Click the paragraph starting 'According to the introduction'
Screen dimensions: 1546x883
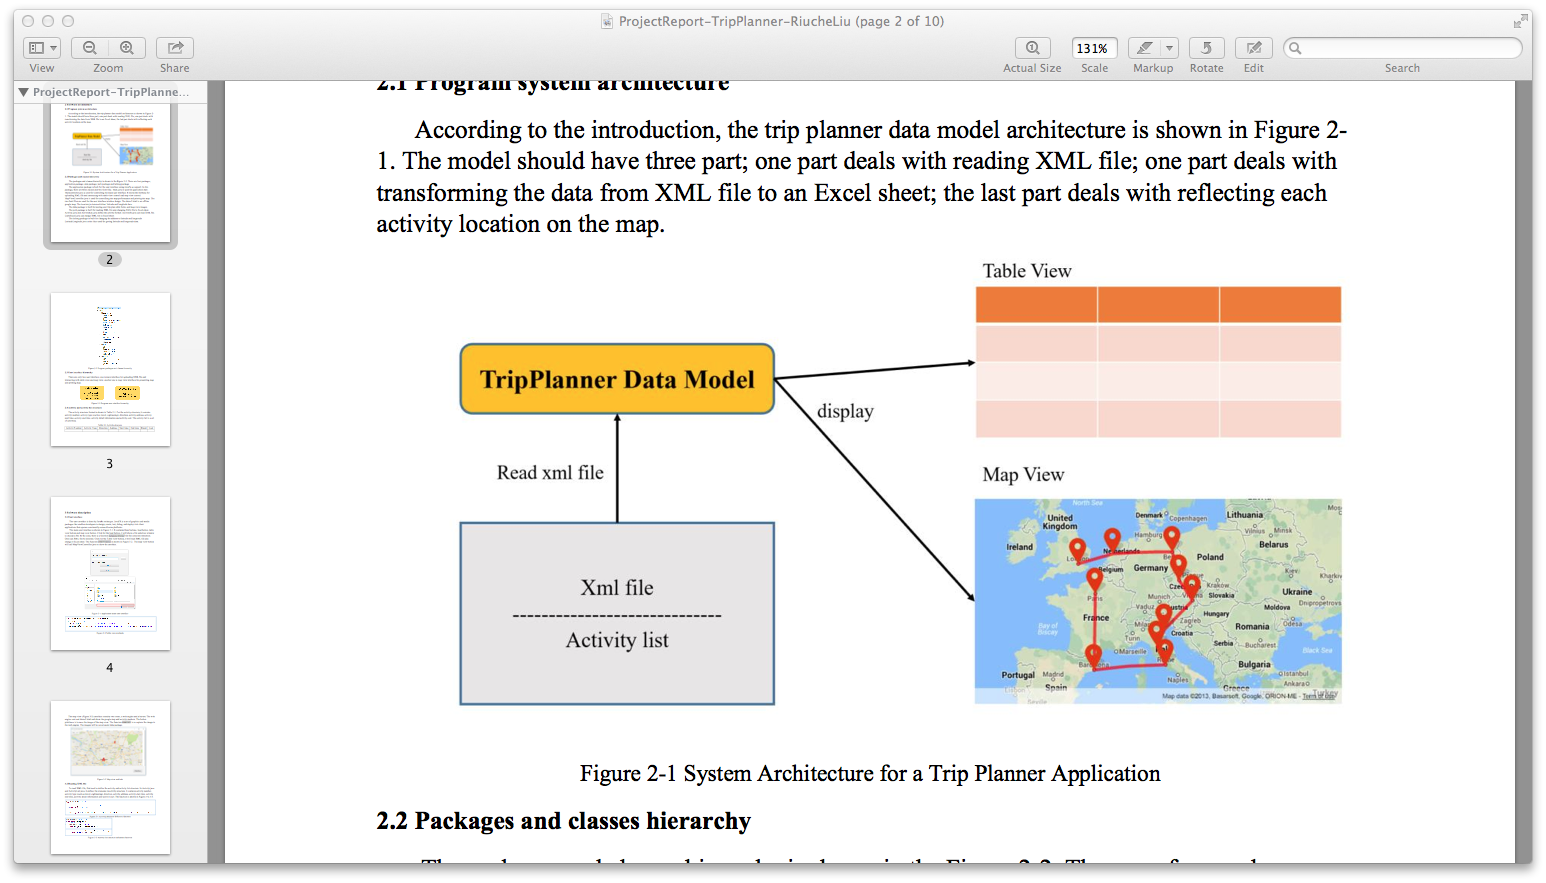(x=861, y=177)
